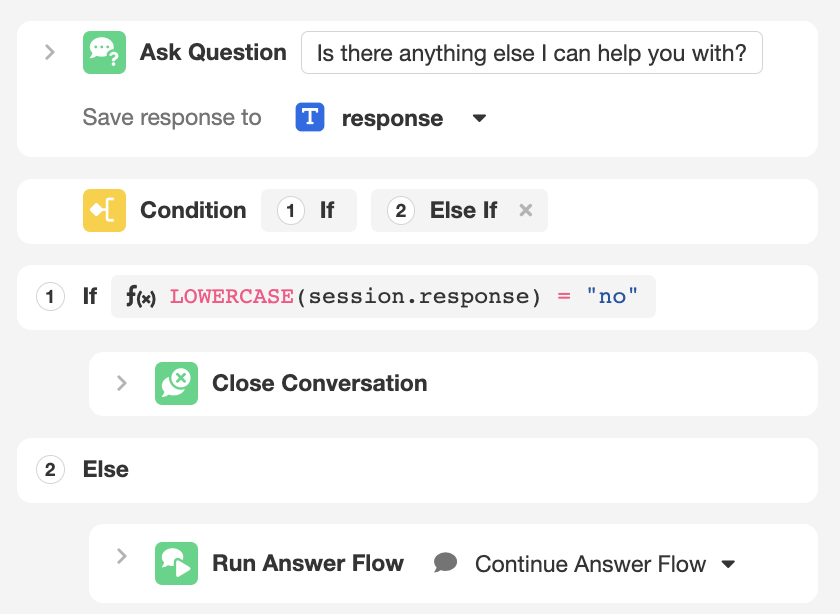The image size is (840, 614).
Task: Click the Close Conversation action label
Action: (319, 383)
